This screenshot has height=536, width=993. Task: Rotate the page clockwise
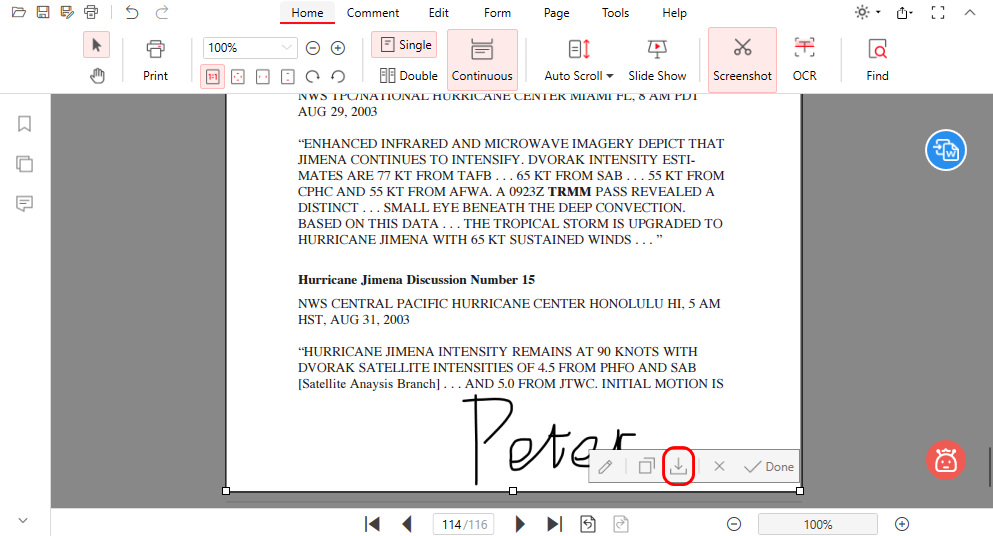click(313, 77)
